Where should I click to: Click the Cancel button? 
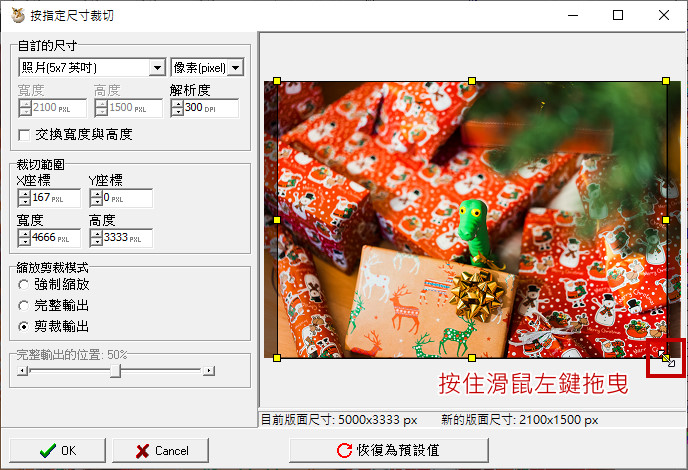click(x=161, y=450)
